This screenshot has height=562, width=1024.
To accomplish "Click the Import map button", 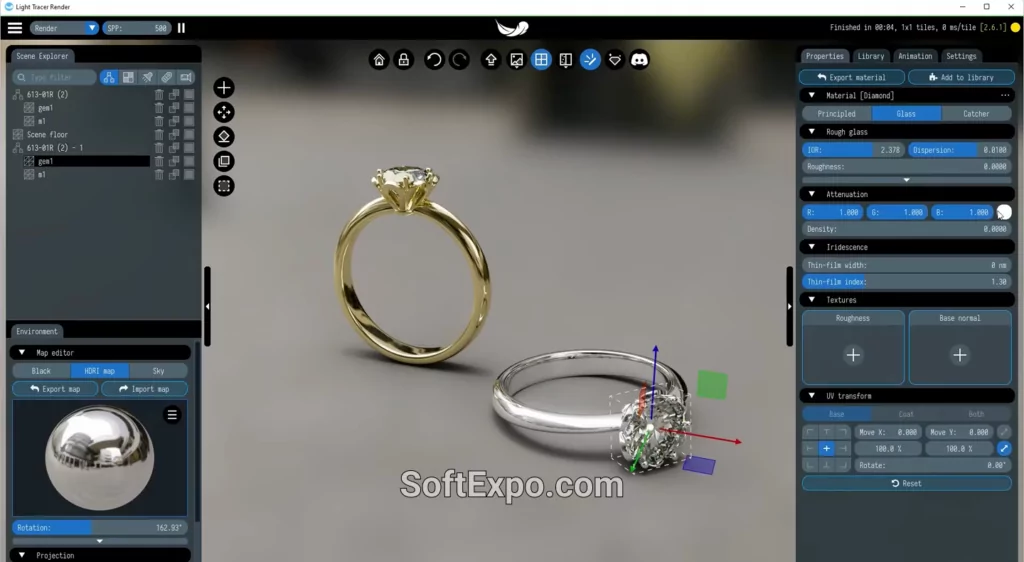I will tap(144, 389).
